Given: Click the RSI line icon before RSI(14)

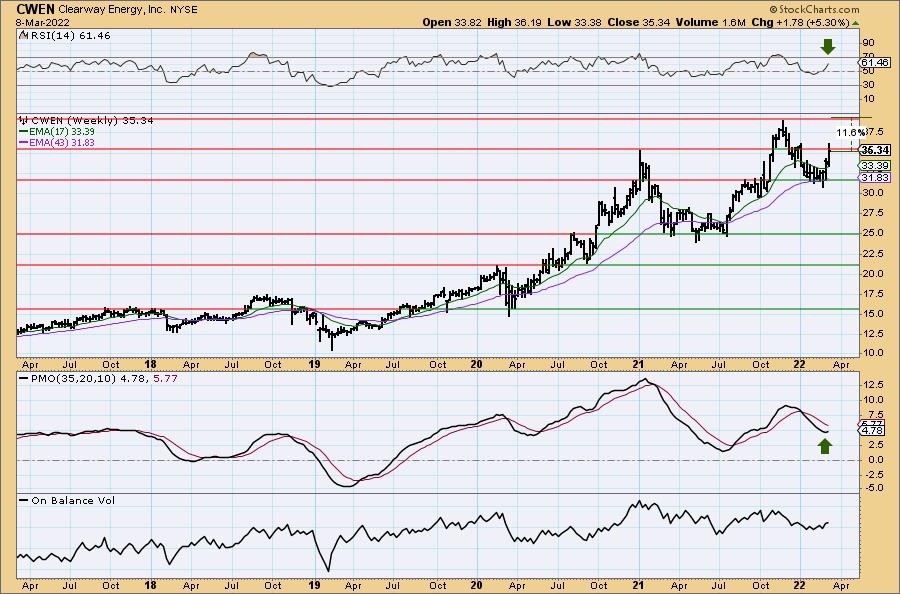Looking at the screenshot, I should pos(23,36).
